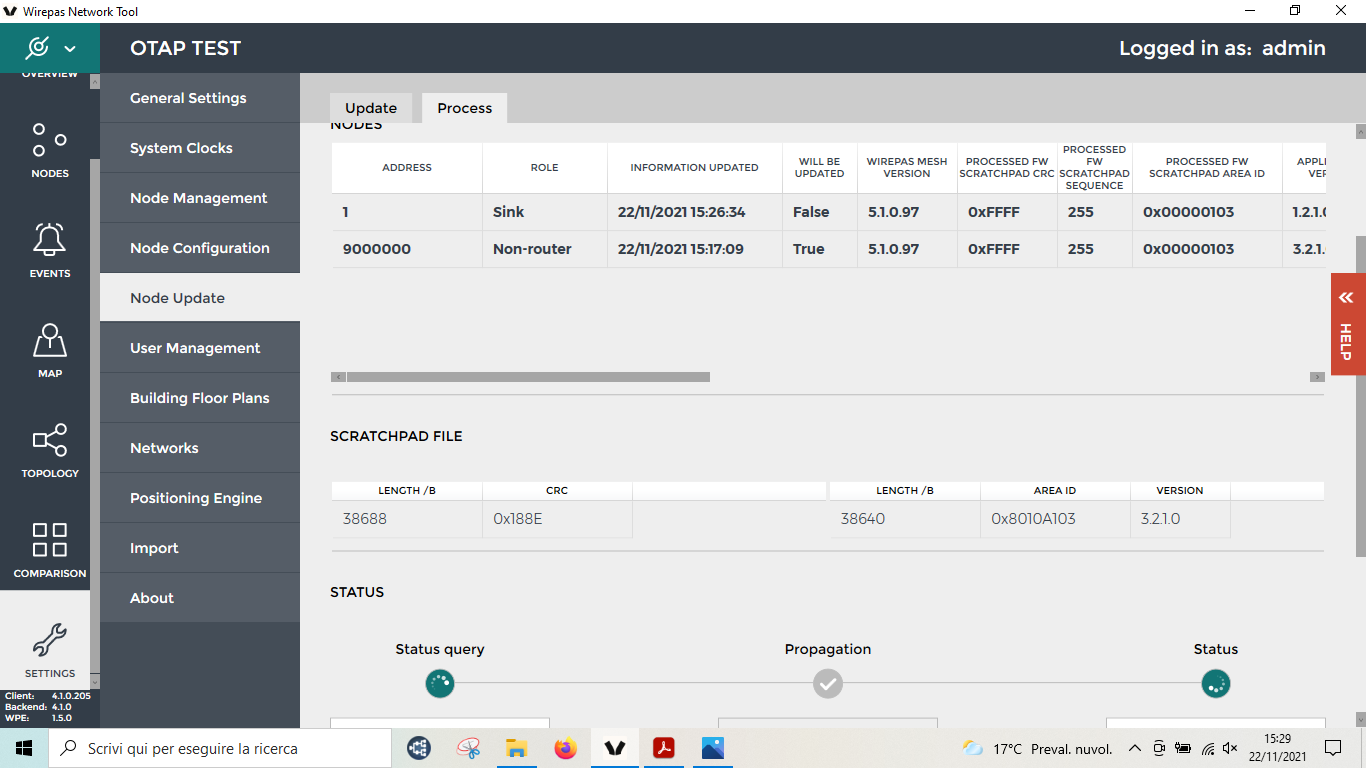Click the Status query step circle
This screenshot has width=1366, height=768.
click(439, 684)
